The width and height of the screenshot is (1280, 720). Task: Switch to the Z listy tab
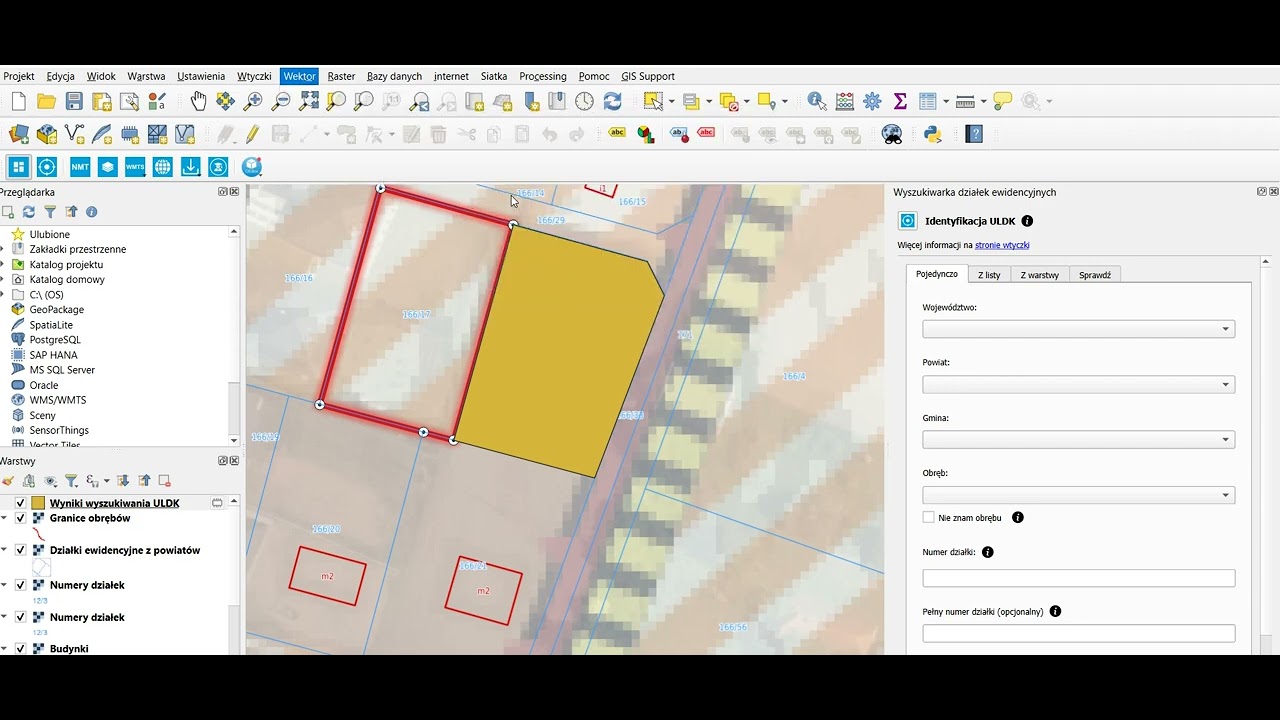tap(989, 274)
